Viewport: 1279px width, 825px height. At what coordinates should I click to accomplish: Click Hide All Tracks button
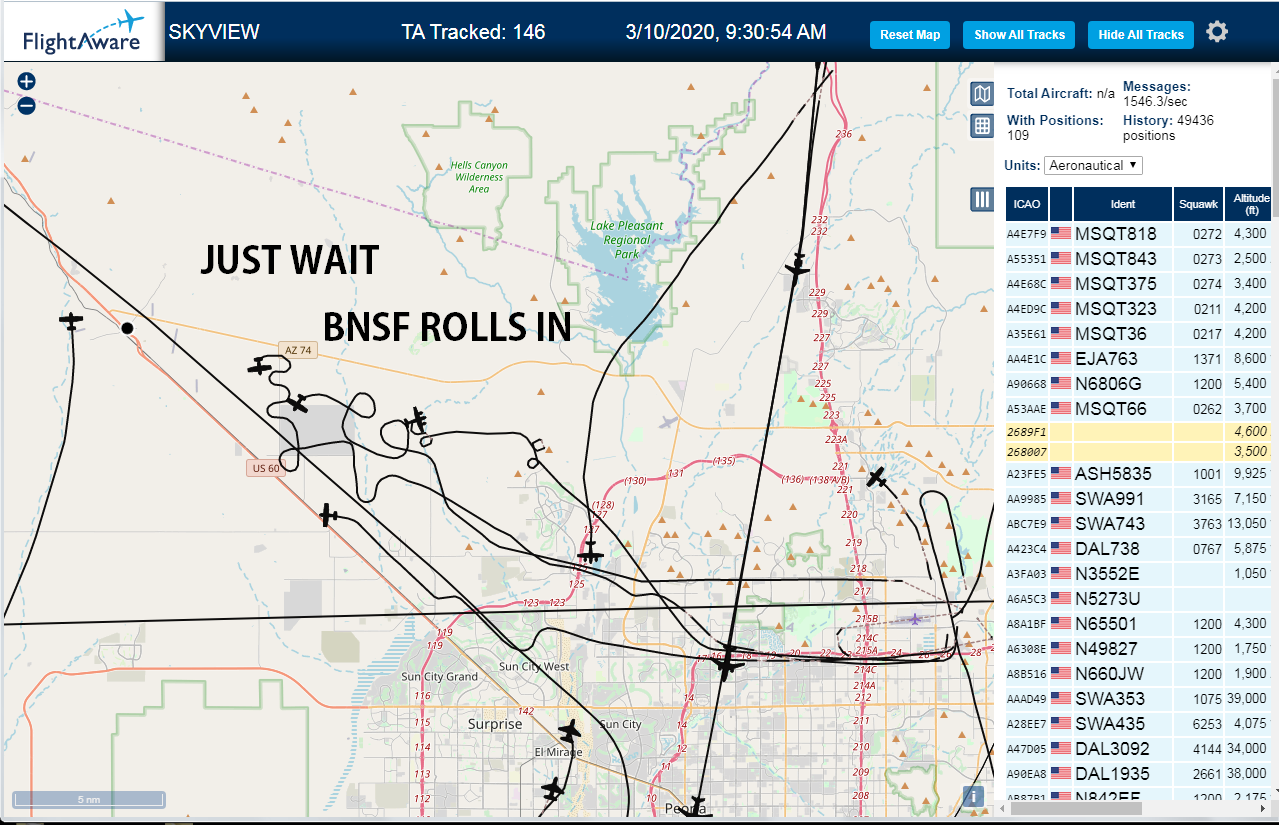(1141, 34)
